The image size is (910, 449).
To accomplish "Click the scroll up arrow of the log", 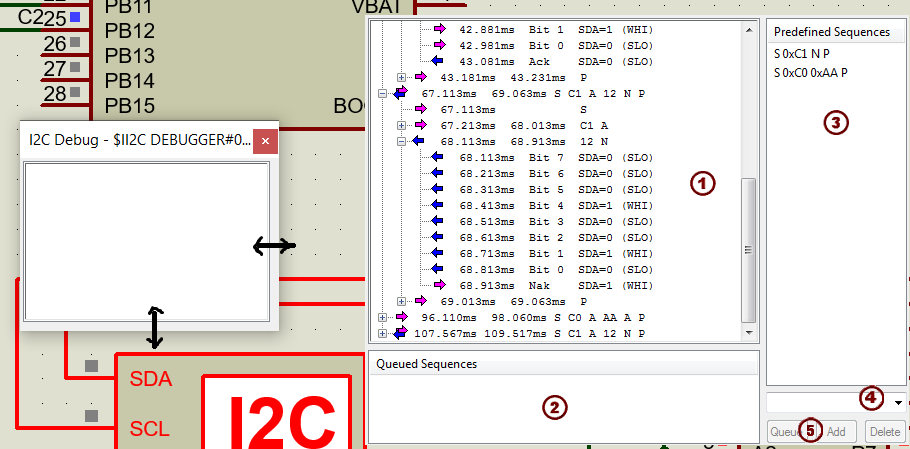I will tap(749, 29).
